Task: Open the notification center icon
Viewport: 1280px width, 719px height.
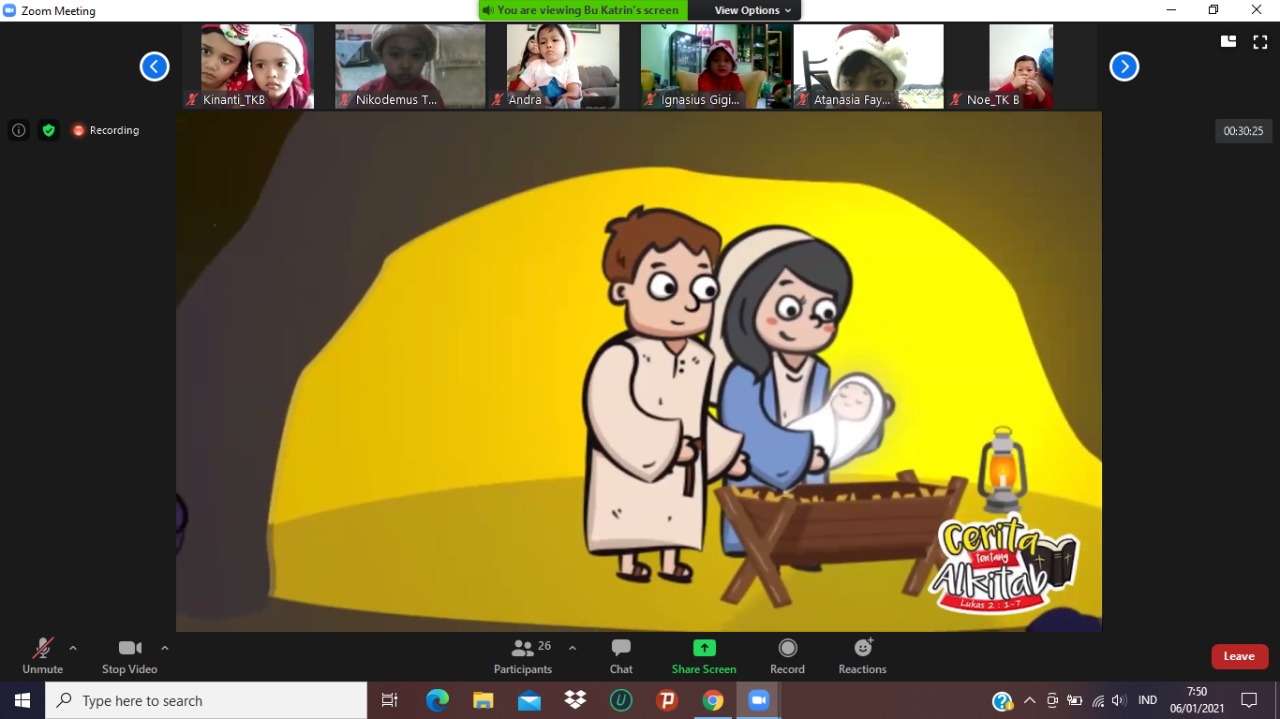Action: pyautogui.click(x=1249, y=700)
